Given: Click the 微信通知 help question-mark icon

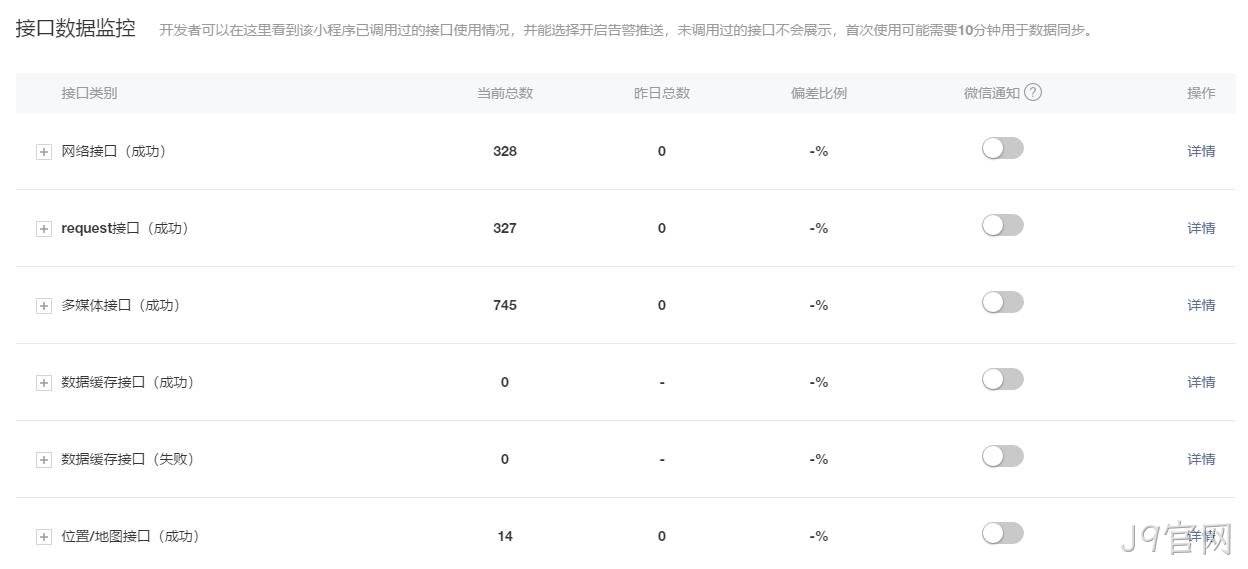Looking at the screenshot, I should [x=1033, y=92].
